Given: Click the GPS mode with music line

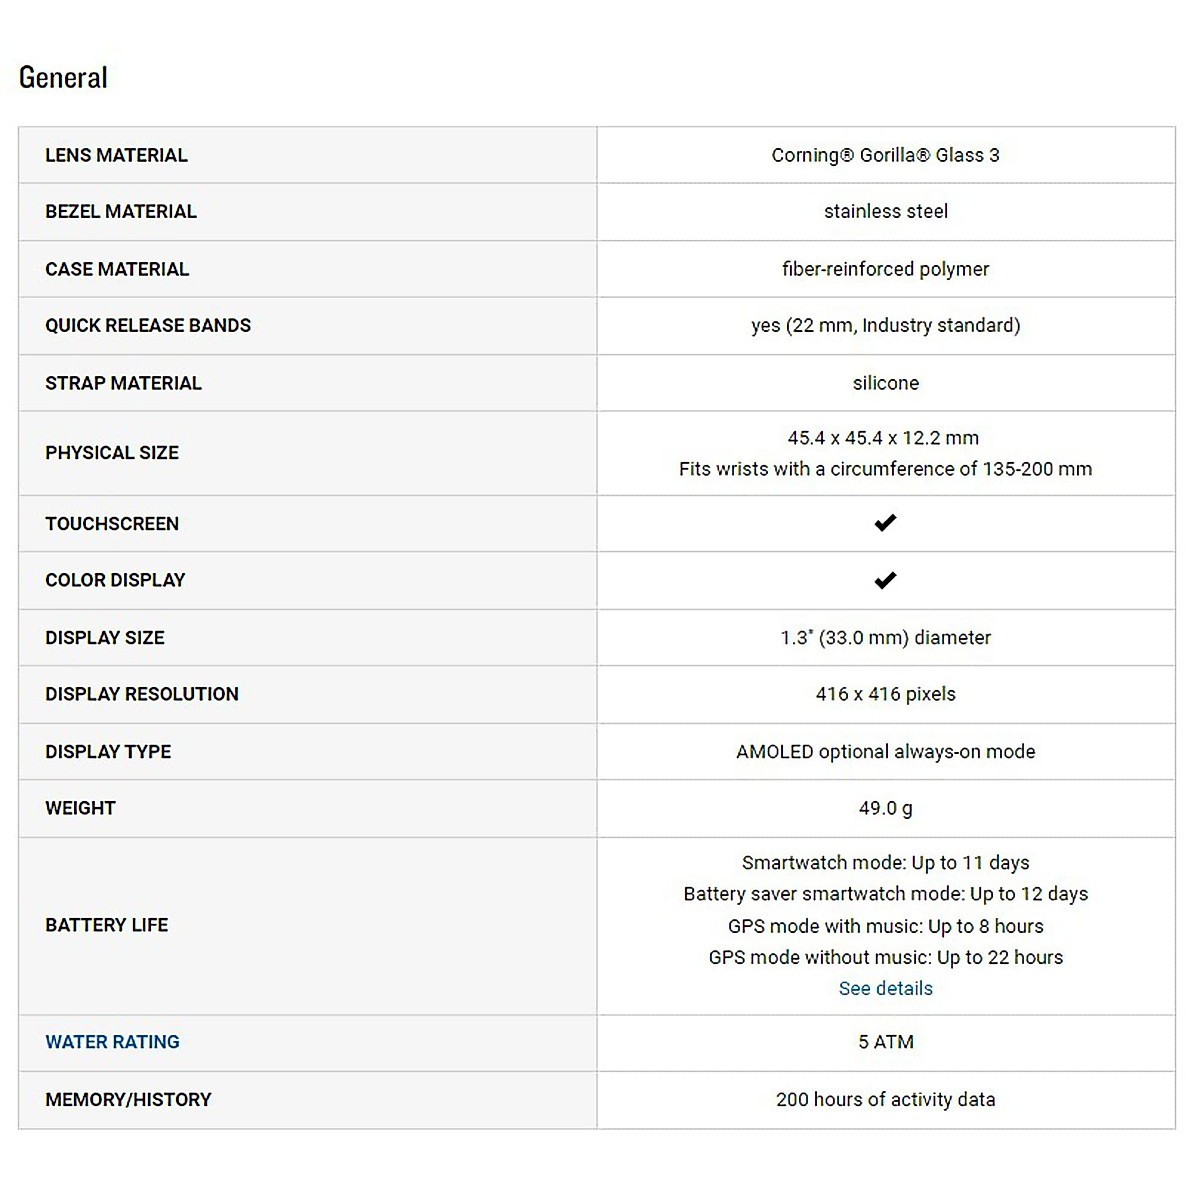Looking at the screenshot, I should point(885,926).
